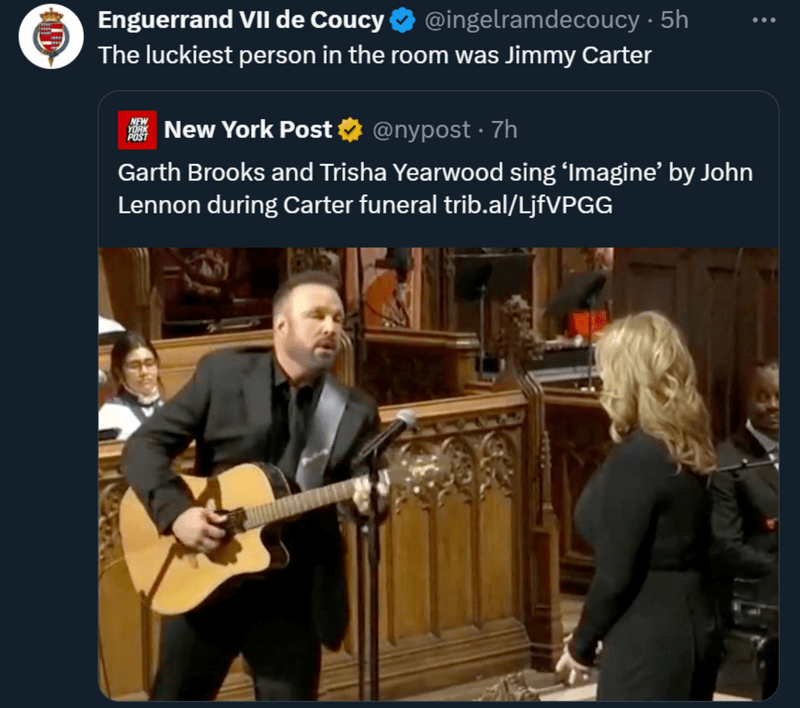Click the blue verified badge

(x=404, y=20)
